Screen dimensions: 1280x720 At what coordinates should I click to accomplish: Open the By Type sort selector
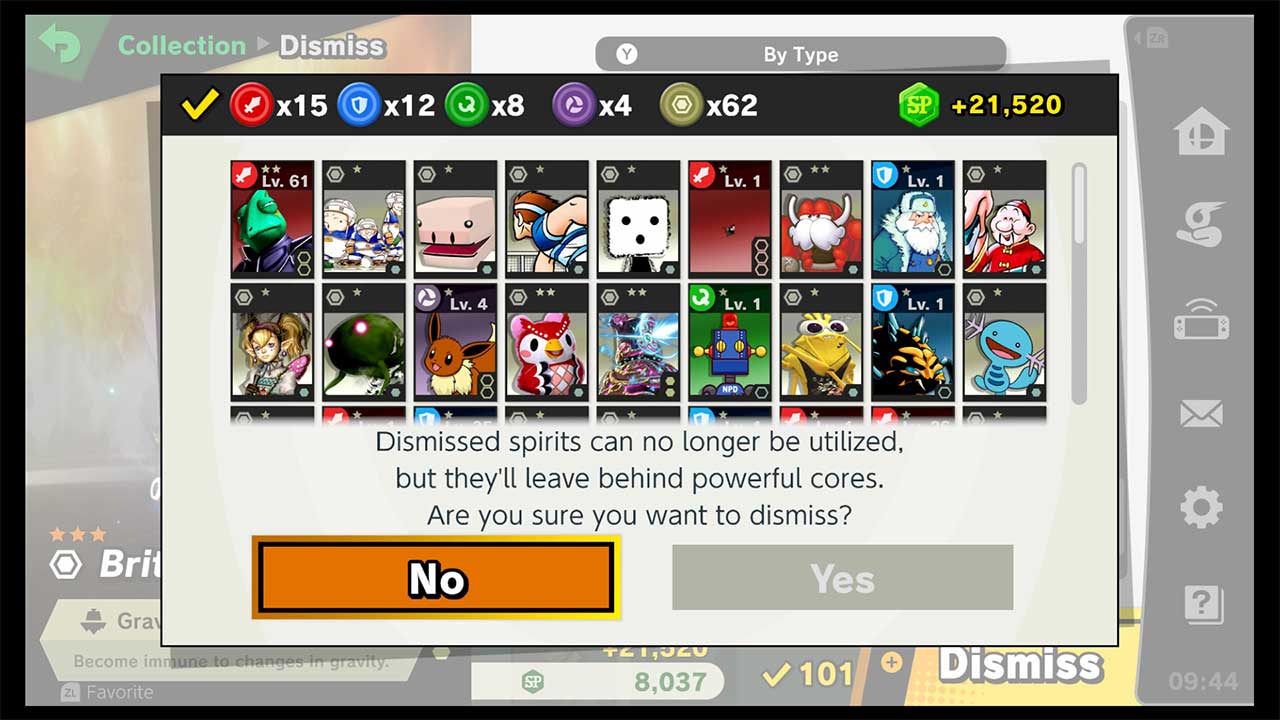(800, 54)
